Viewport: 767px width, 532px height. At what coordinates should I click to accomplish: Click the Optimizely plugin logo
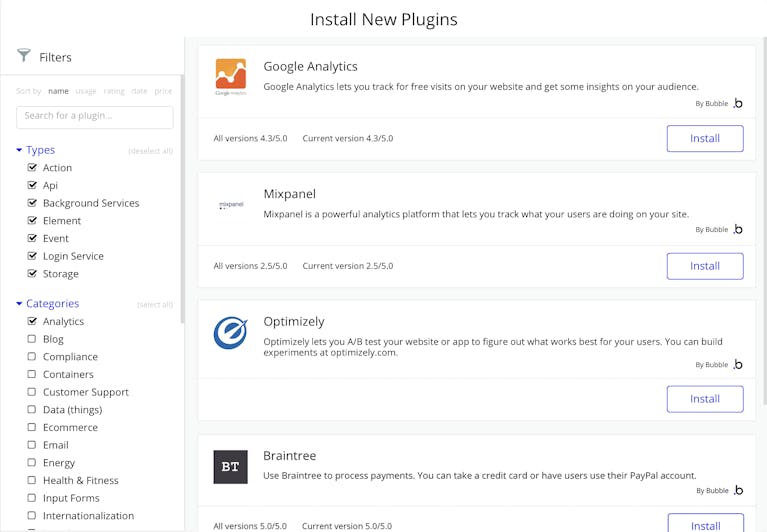pos(230,332)
